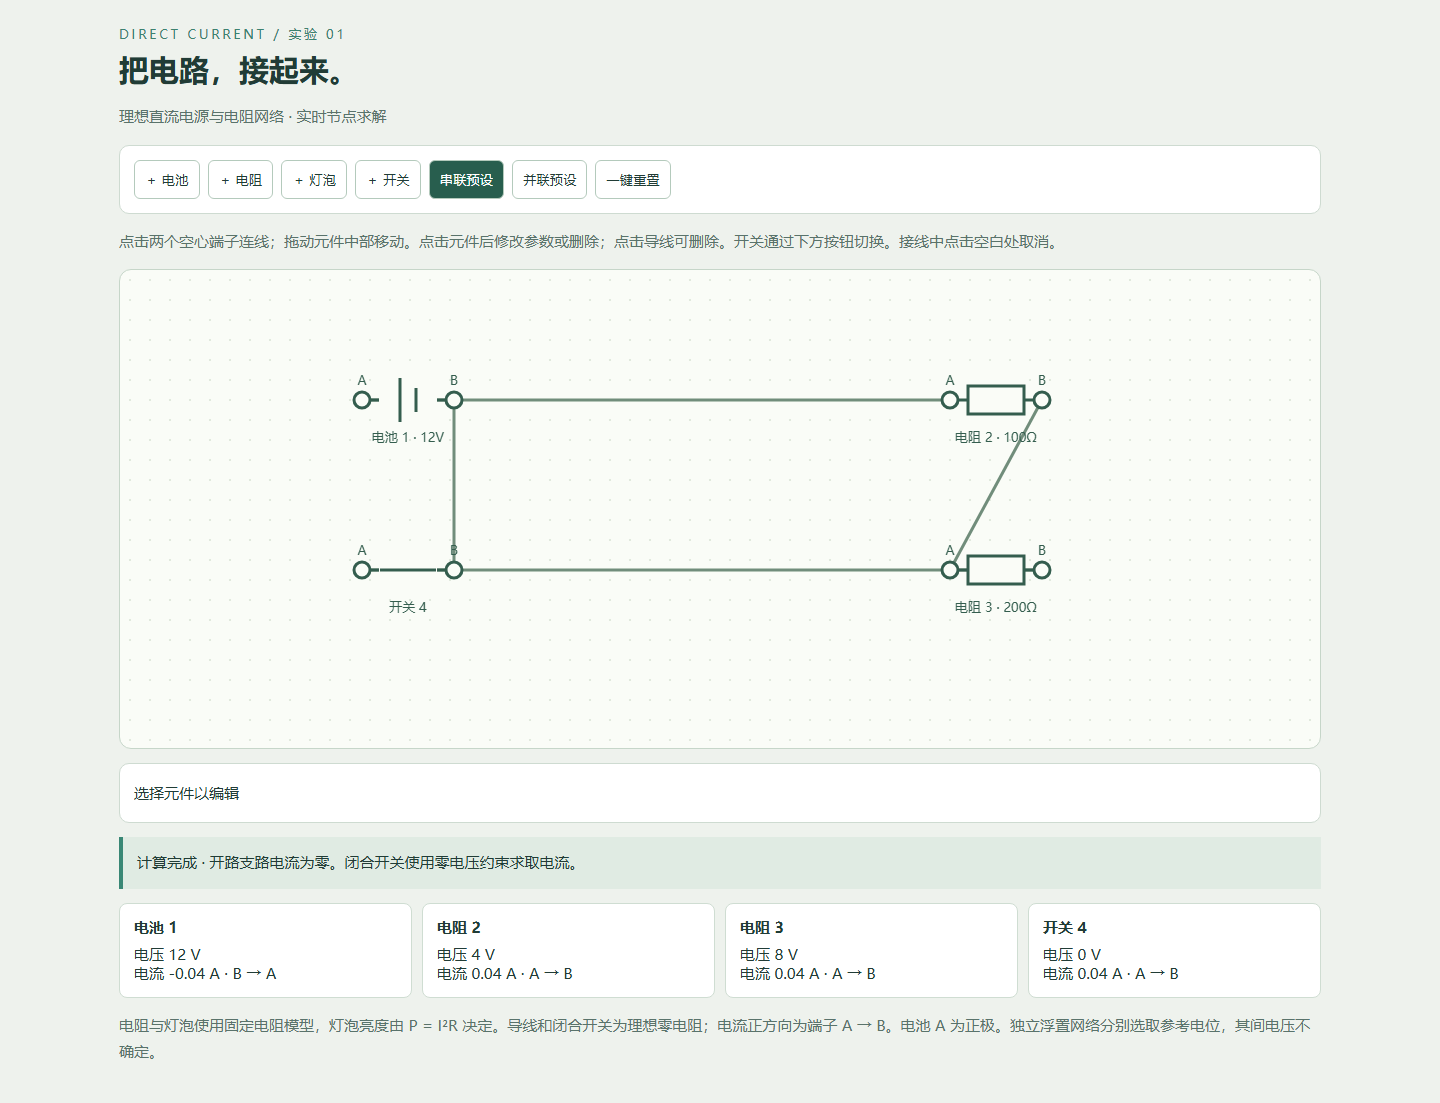
Task: Select the 电阻 2 resistor body
Action: coord(996,400)
